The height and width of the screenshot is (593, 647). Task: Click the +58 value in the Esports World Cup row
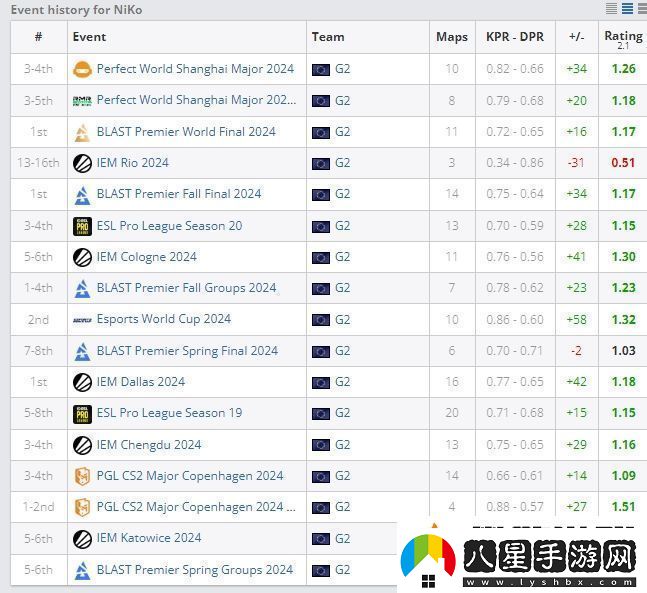tap(576, 320)
